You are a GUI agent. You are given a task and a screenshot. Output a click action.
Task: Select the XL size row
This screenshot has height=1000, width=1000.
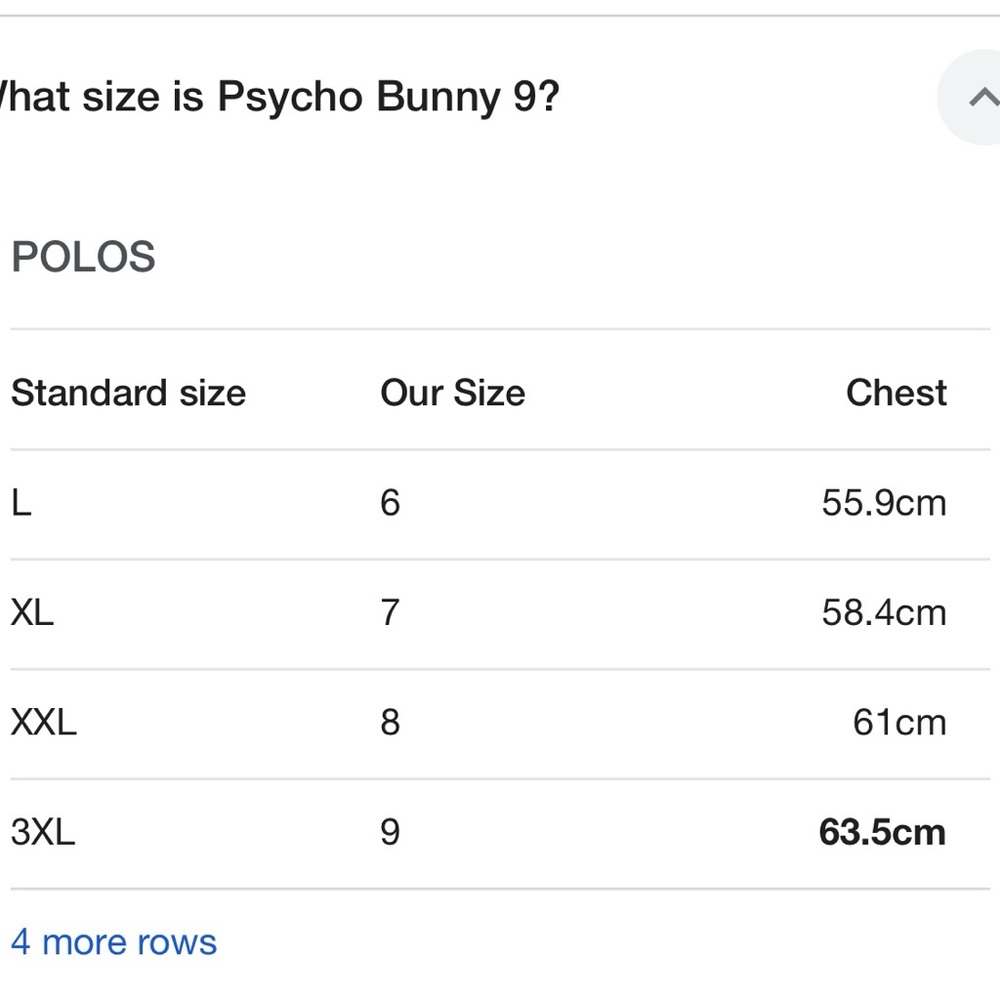(x=31, y=612)
